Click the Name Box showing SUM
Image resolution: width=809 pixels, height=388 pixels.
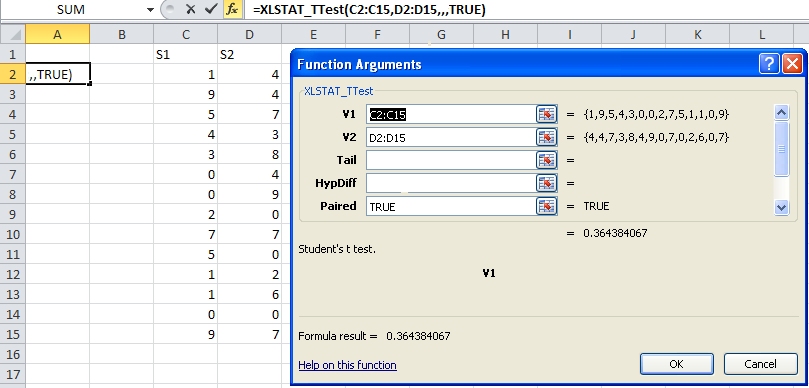coord(72,9)
